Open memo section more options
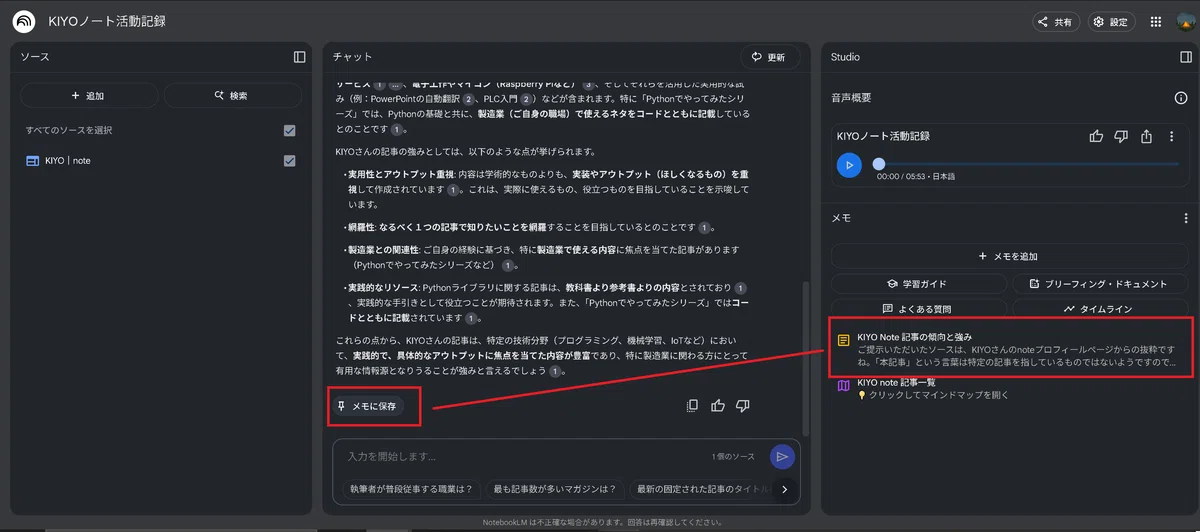Viewport: 1200px width, 532px height. pos(1186,217)
